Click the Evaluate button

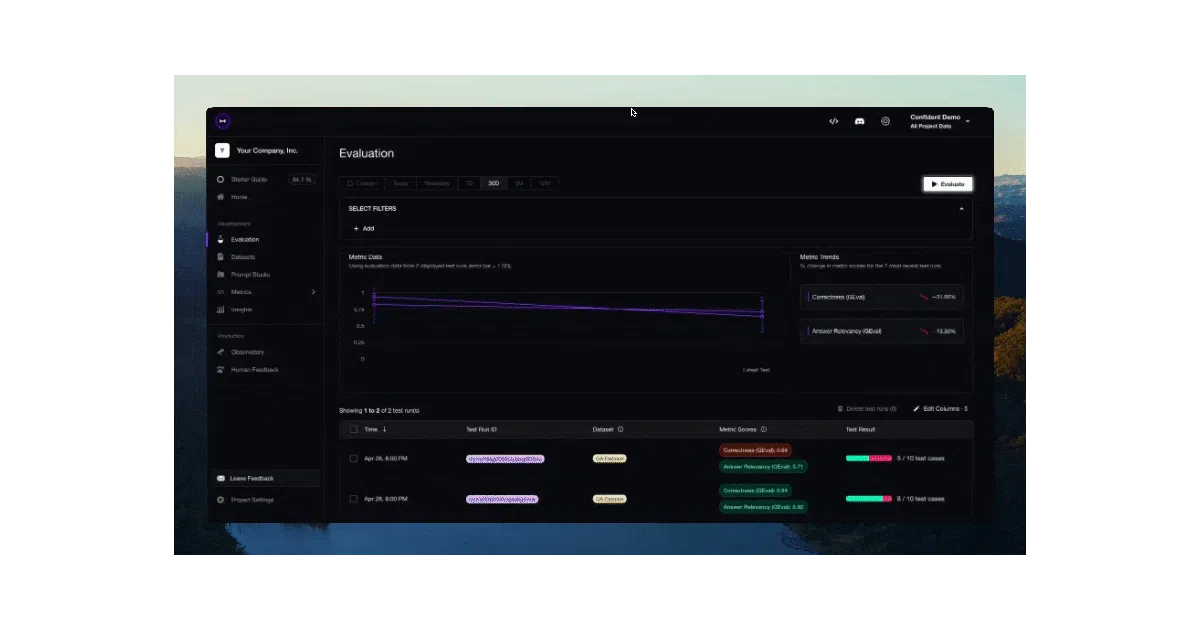(x=947, y=184)
